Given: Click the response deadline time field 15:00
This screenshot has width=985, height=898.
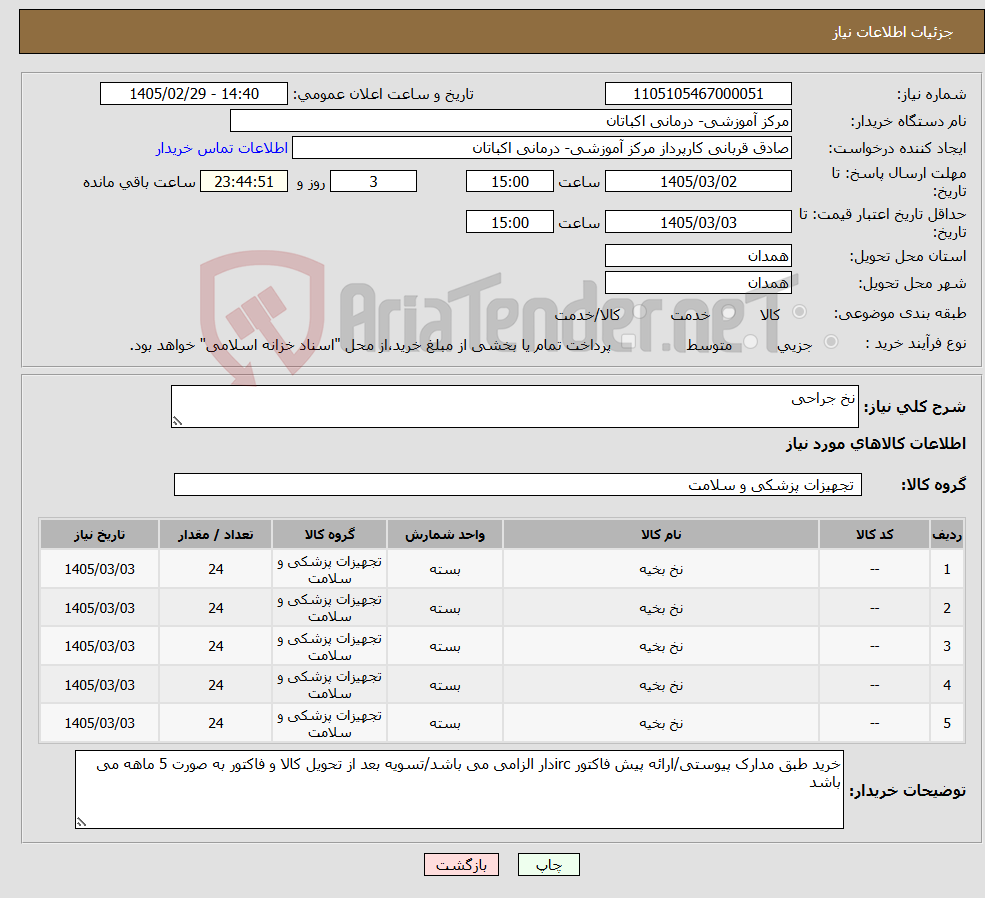Looking at the screenshot, I should tap(509, 181).
